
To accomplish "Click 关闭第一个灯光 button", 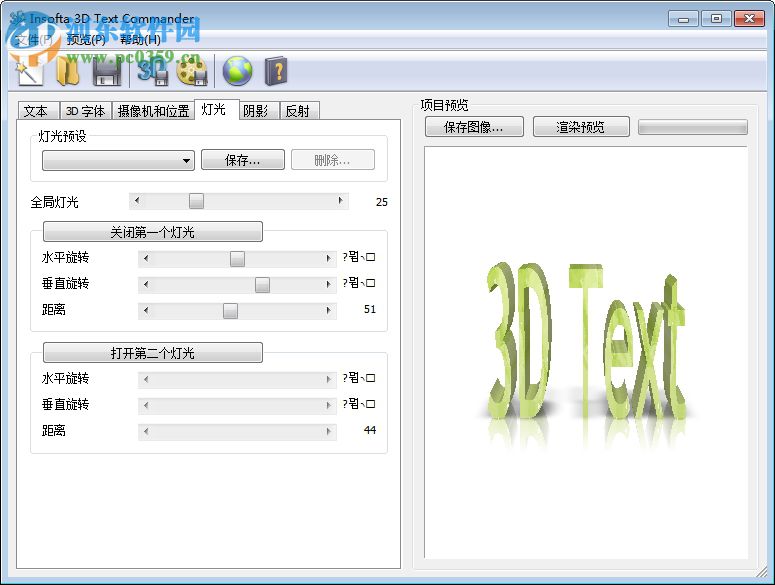I will click(153, 232).
